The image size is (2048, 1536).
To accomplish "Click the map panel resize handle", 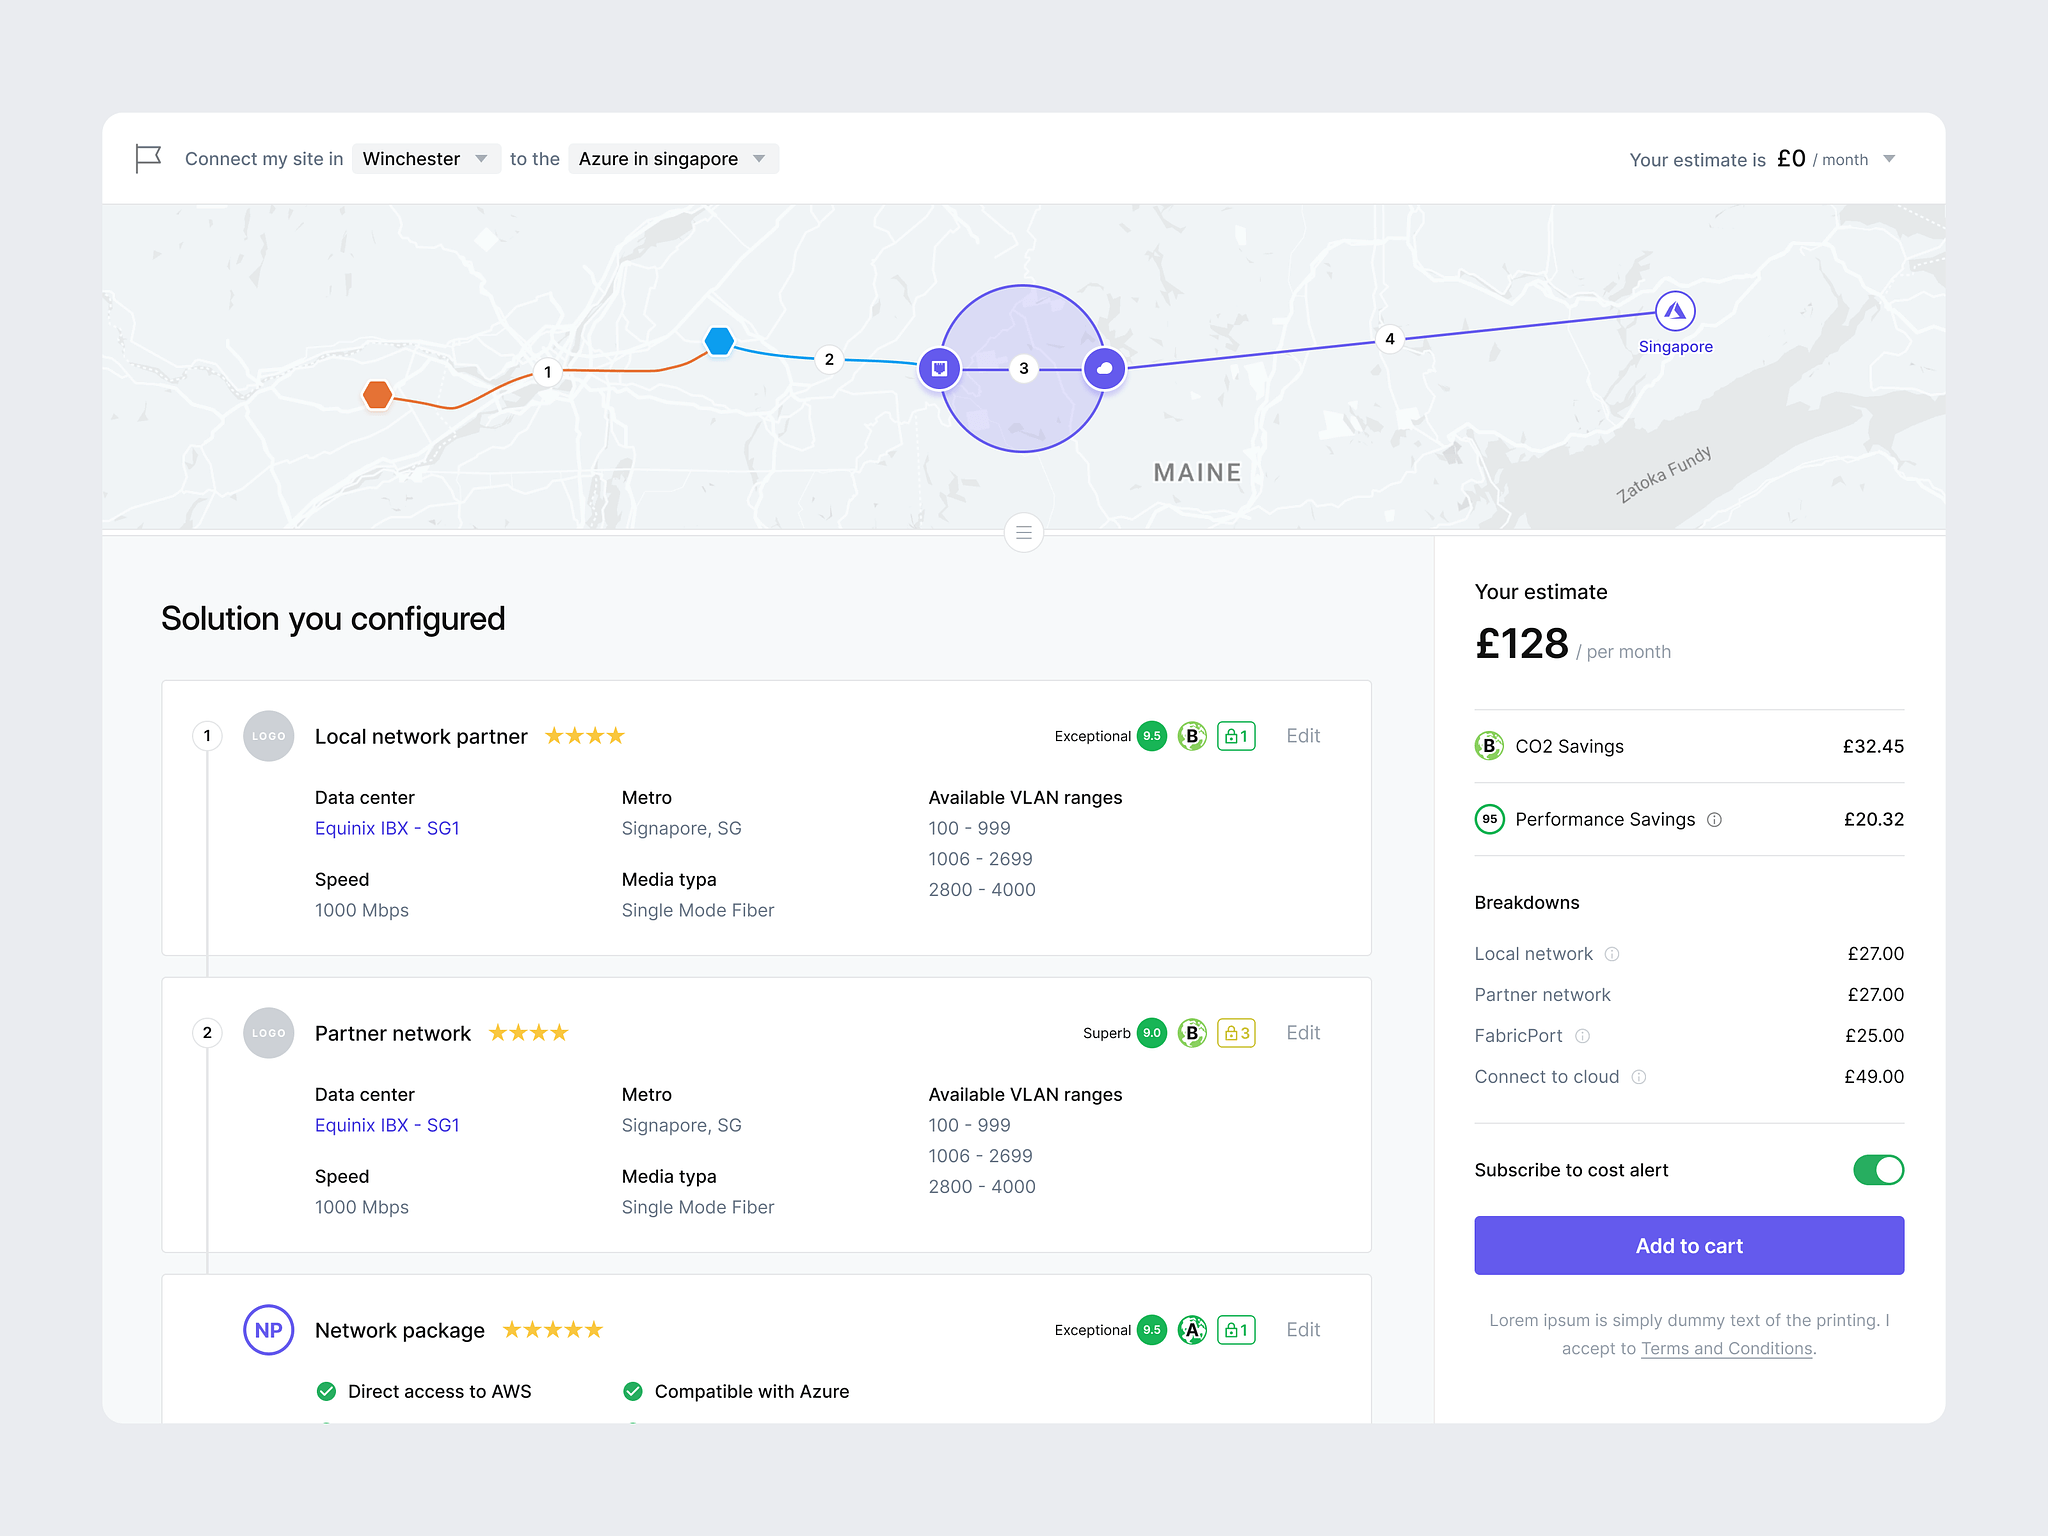I will coord(1023,533).
